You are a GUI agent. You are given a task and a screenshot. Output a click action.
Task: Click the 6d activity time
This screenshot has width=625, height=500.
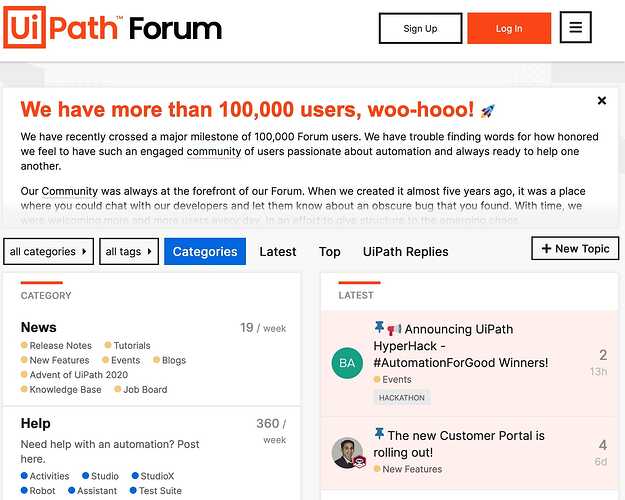tap(601, 462)
